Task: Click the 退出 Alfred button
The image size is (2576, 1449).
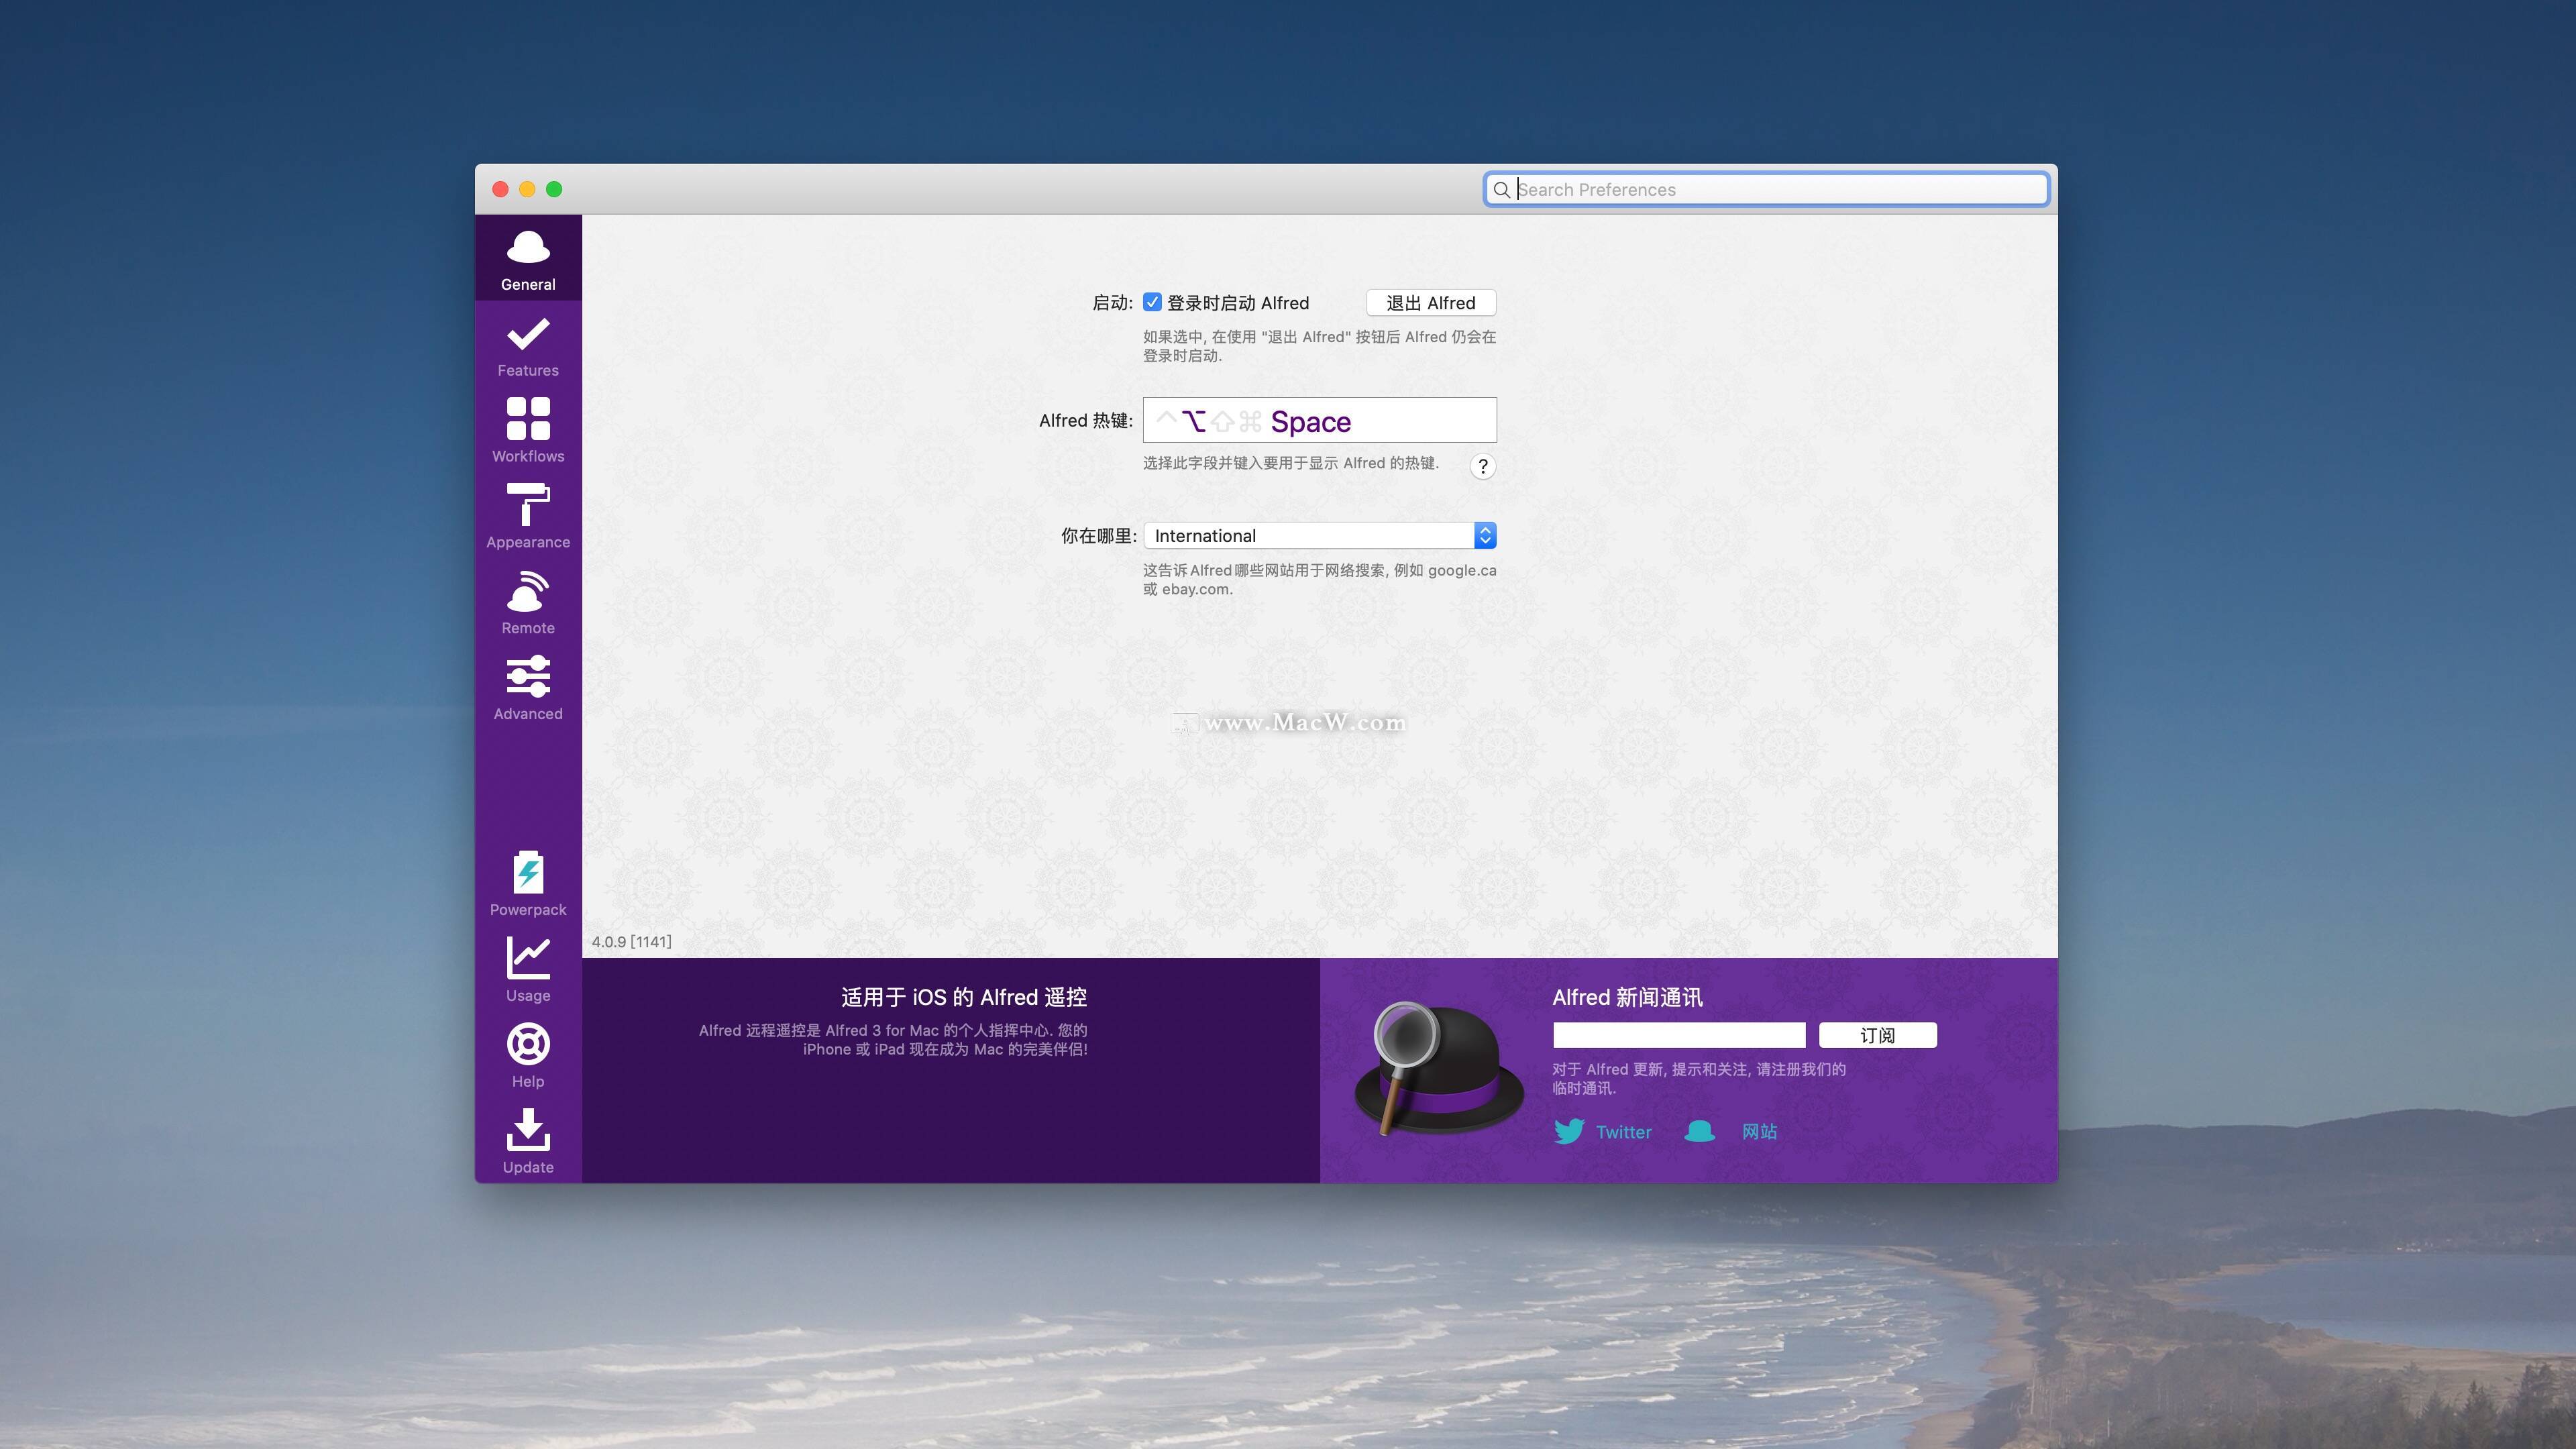Action: tap(1431, 303)
